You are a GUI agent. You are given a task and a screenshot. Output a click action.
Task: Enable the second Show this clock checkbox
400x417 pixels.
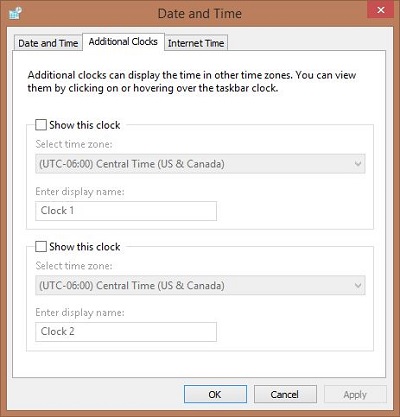pyautogui.click(x=41, y=247)
